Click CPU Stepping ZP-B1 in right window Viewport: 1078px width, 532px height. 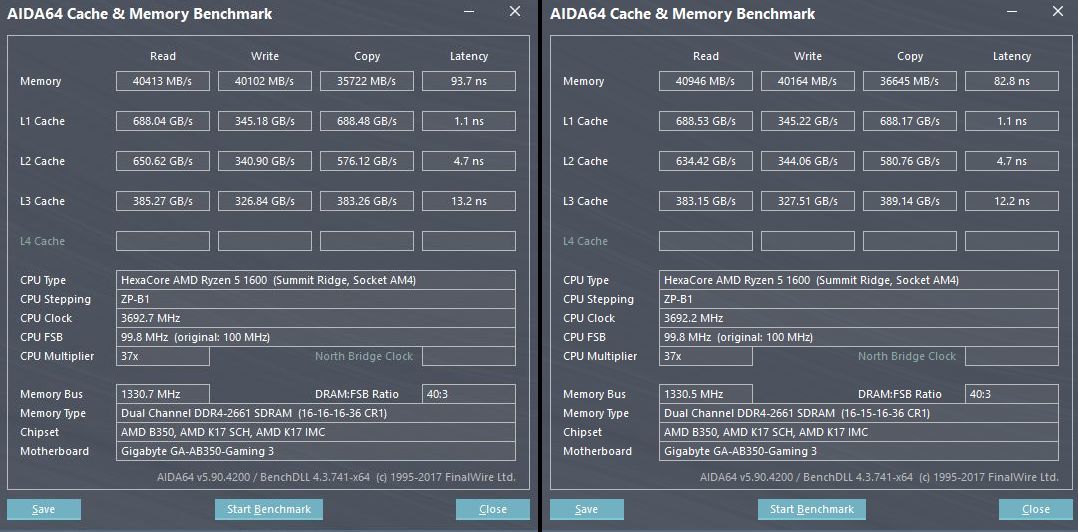tap(859, 299)
